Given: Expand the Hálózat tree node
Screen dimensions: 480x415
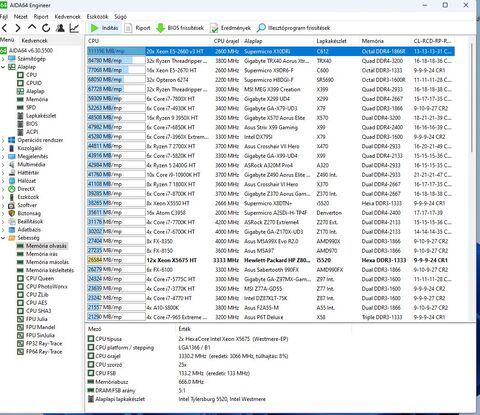Looking at the screenshot, I should pos(3,181).
